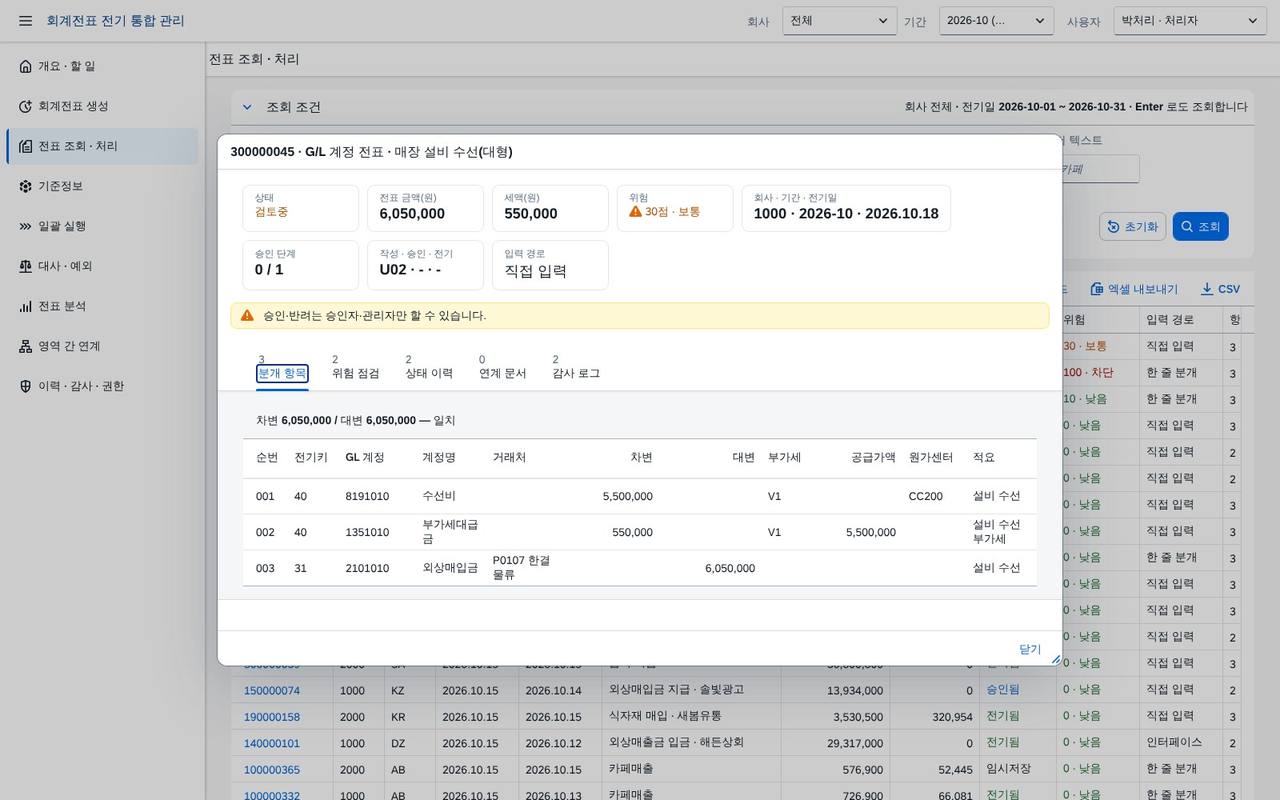This screenshot has height=800, width=1280.
Task: Open voucher 100000365 link in the list
Action: pyautogui.click(x=272, y=770)
